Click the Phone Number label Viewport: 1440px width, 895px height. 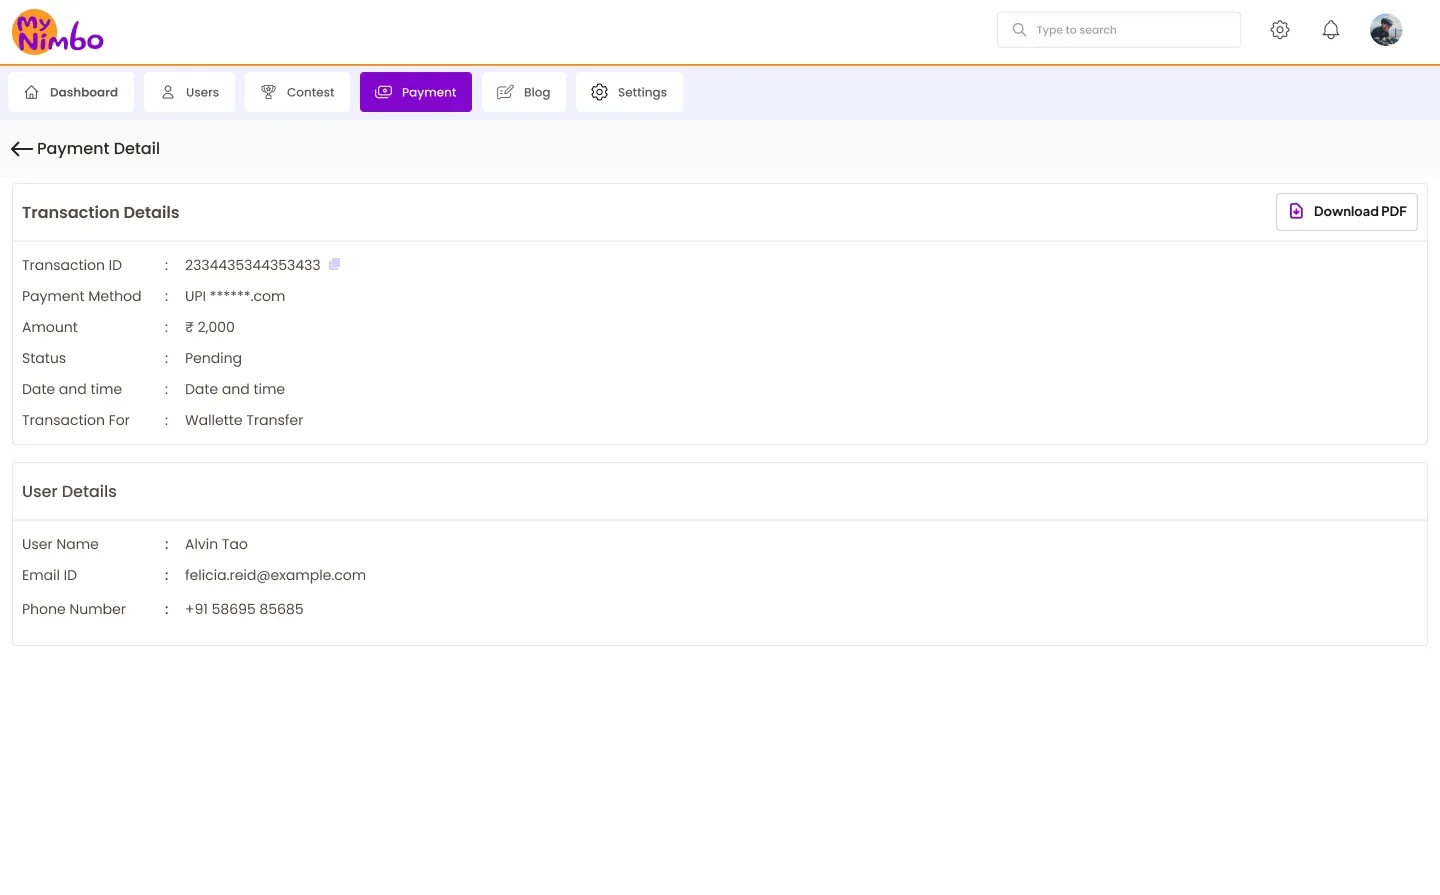(x=74, y=609)
